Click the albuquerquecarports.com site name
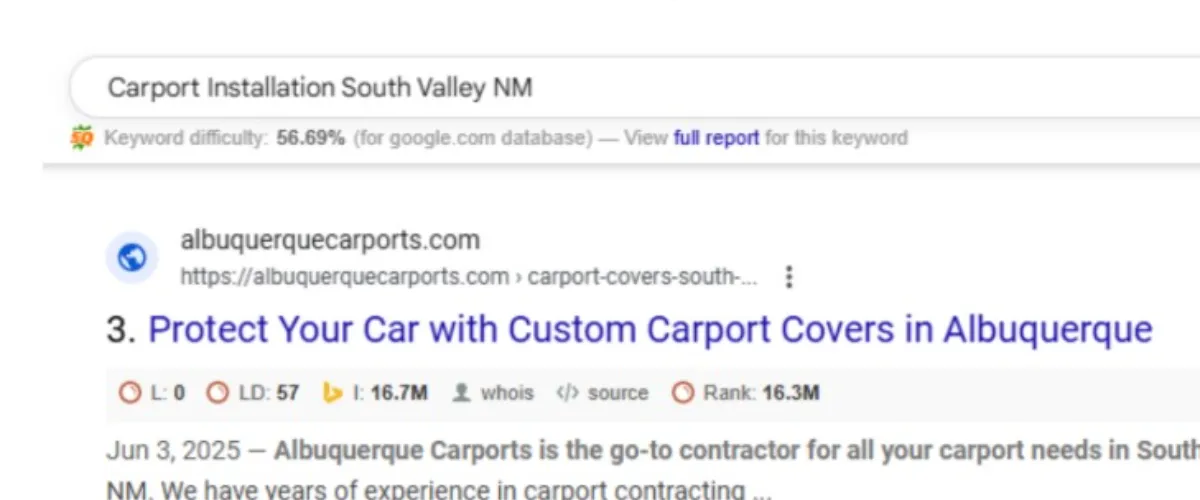 point(330,240)
